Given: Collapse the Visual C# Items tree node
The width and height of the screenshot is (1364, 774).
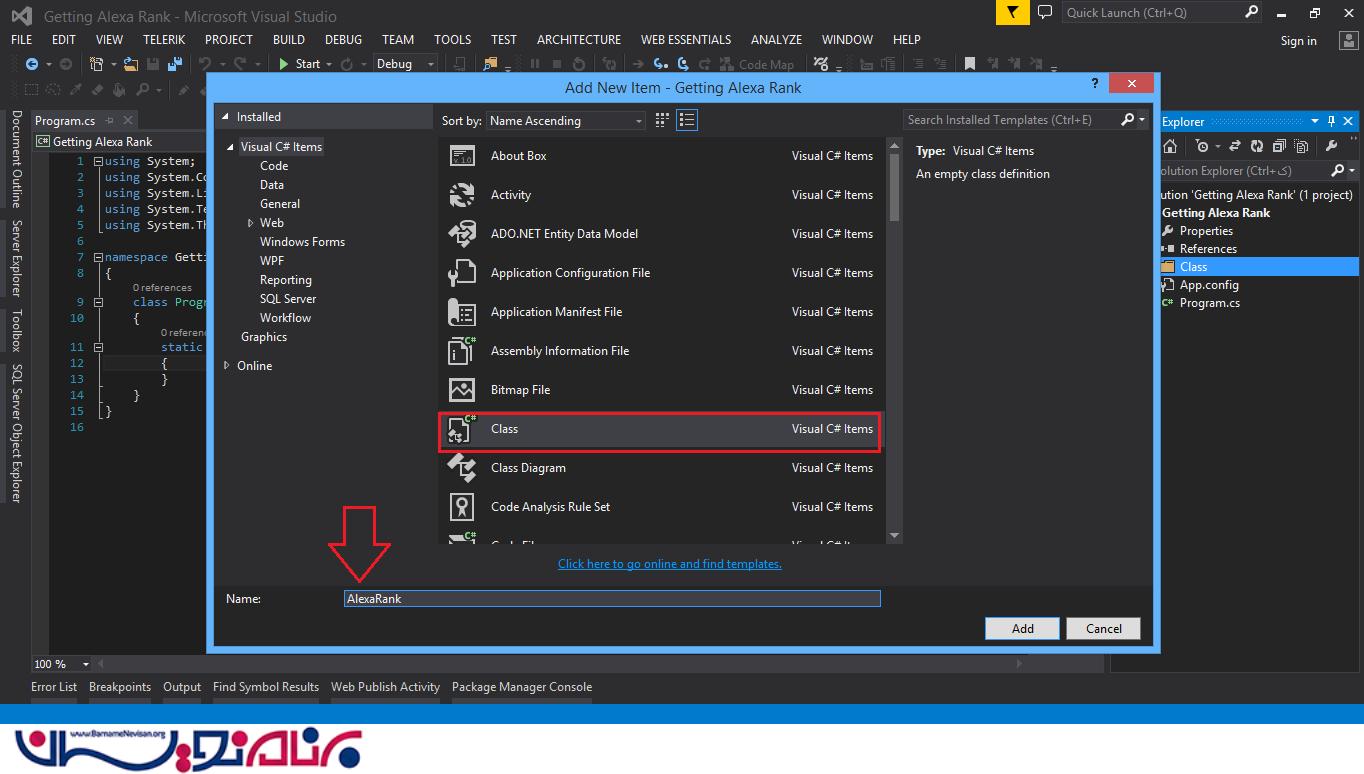Looking at the screenshot, I should tap(231, 147).
